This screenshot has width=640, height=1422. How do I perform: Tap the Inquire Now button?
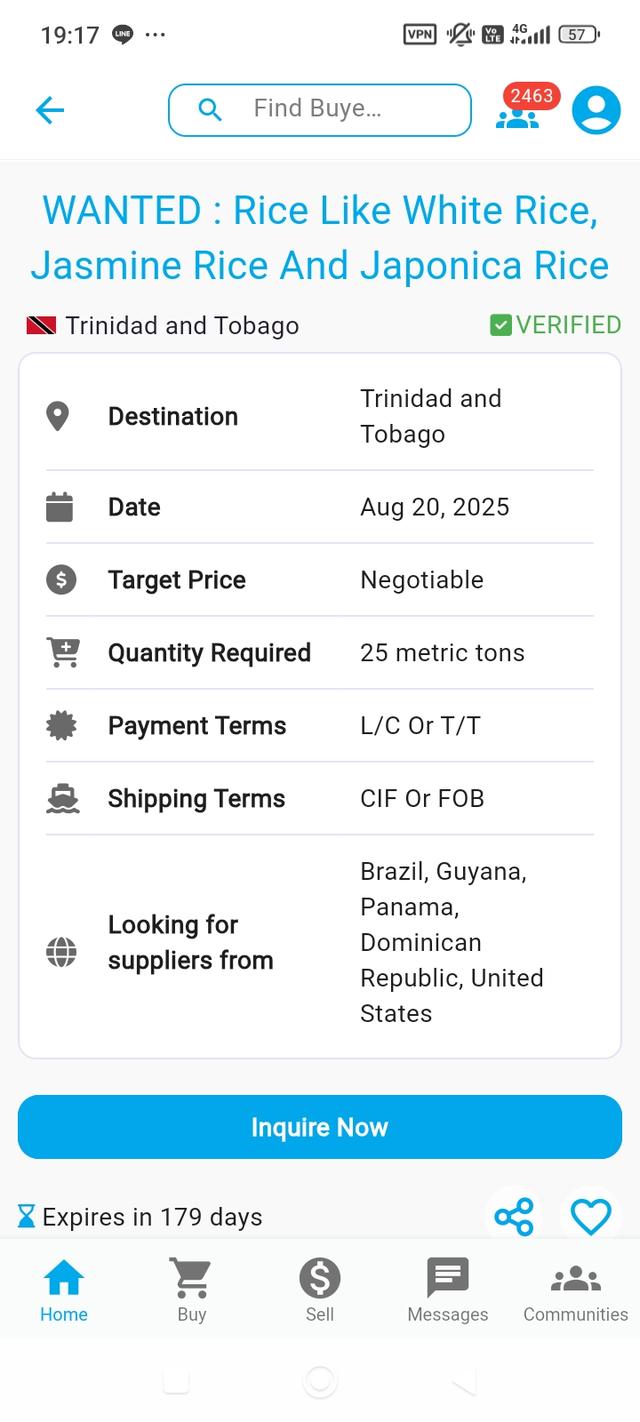coord(320,1127)
